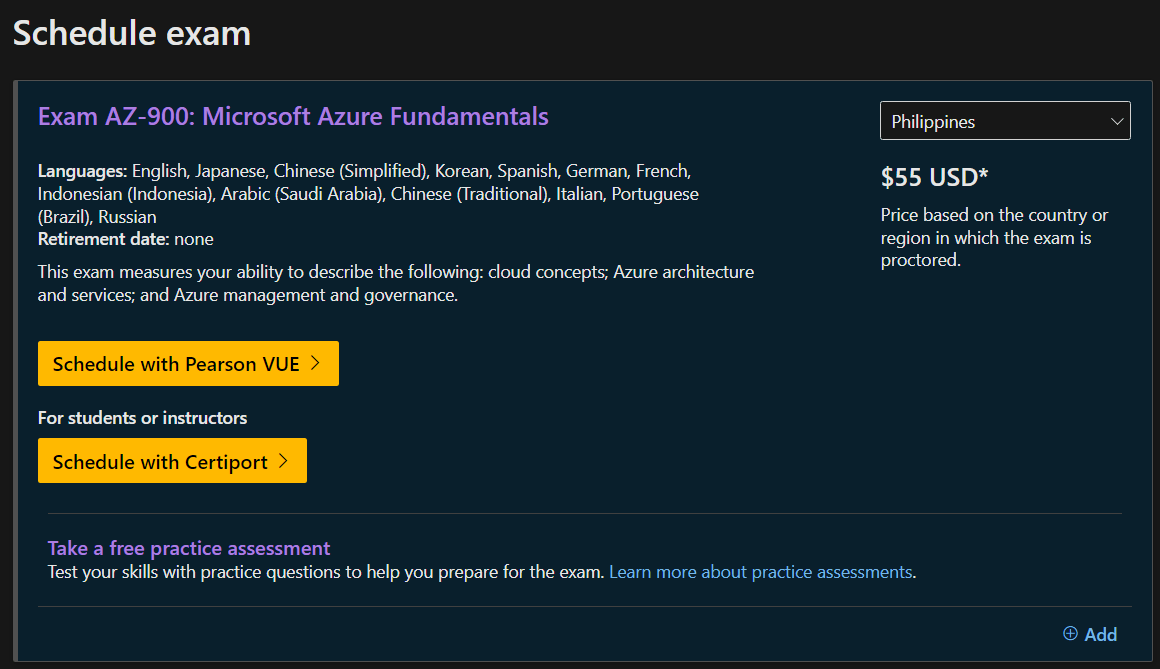1160x669 pixels.
Task: Open the Philippines country dropdown
Action: pos(1005,121)
